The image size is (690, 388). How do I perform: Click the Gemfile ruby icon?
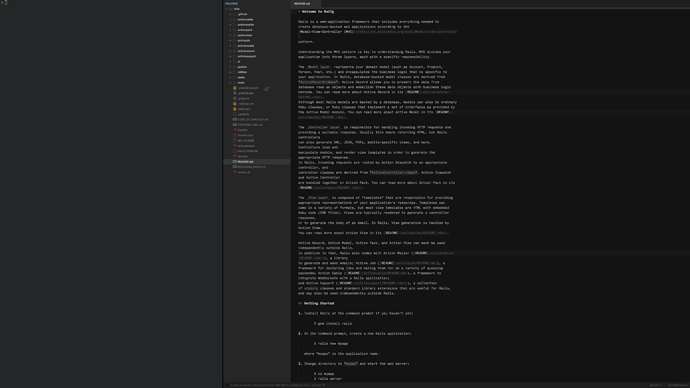(235, 130)
